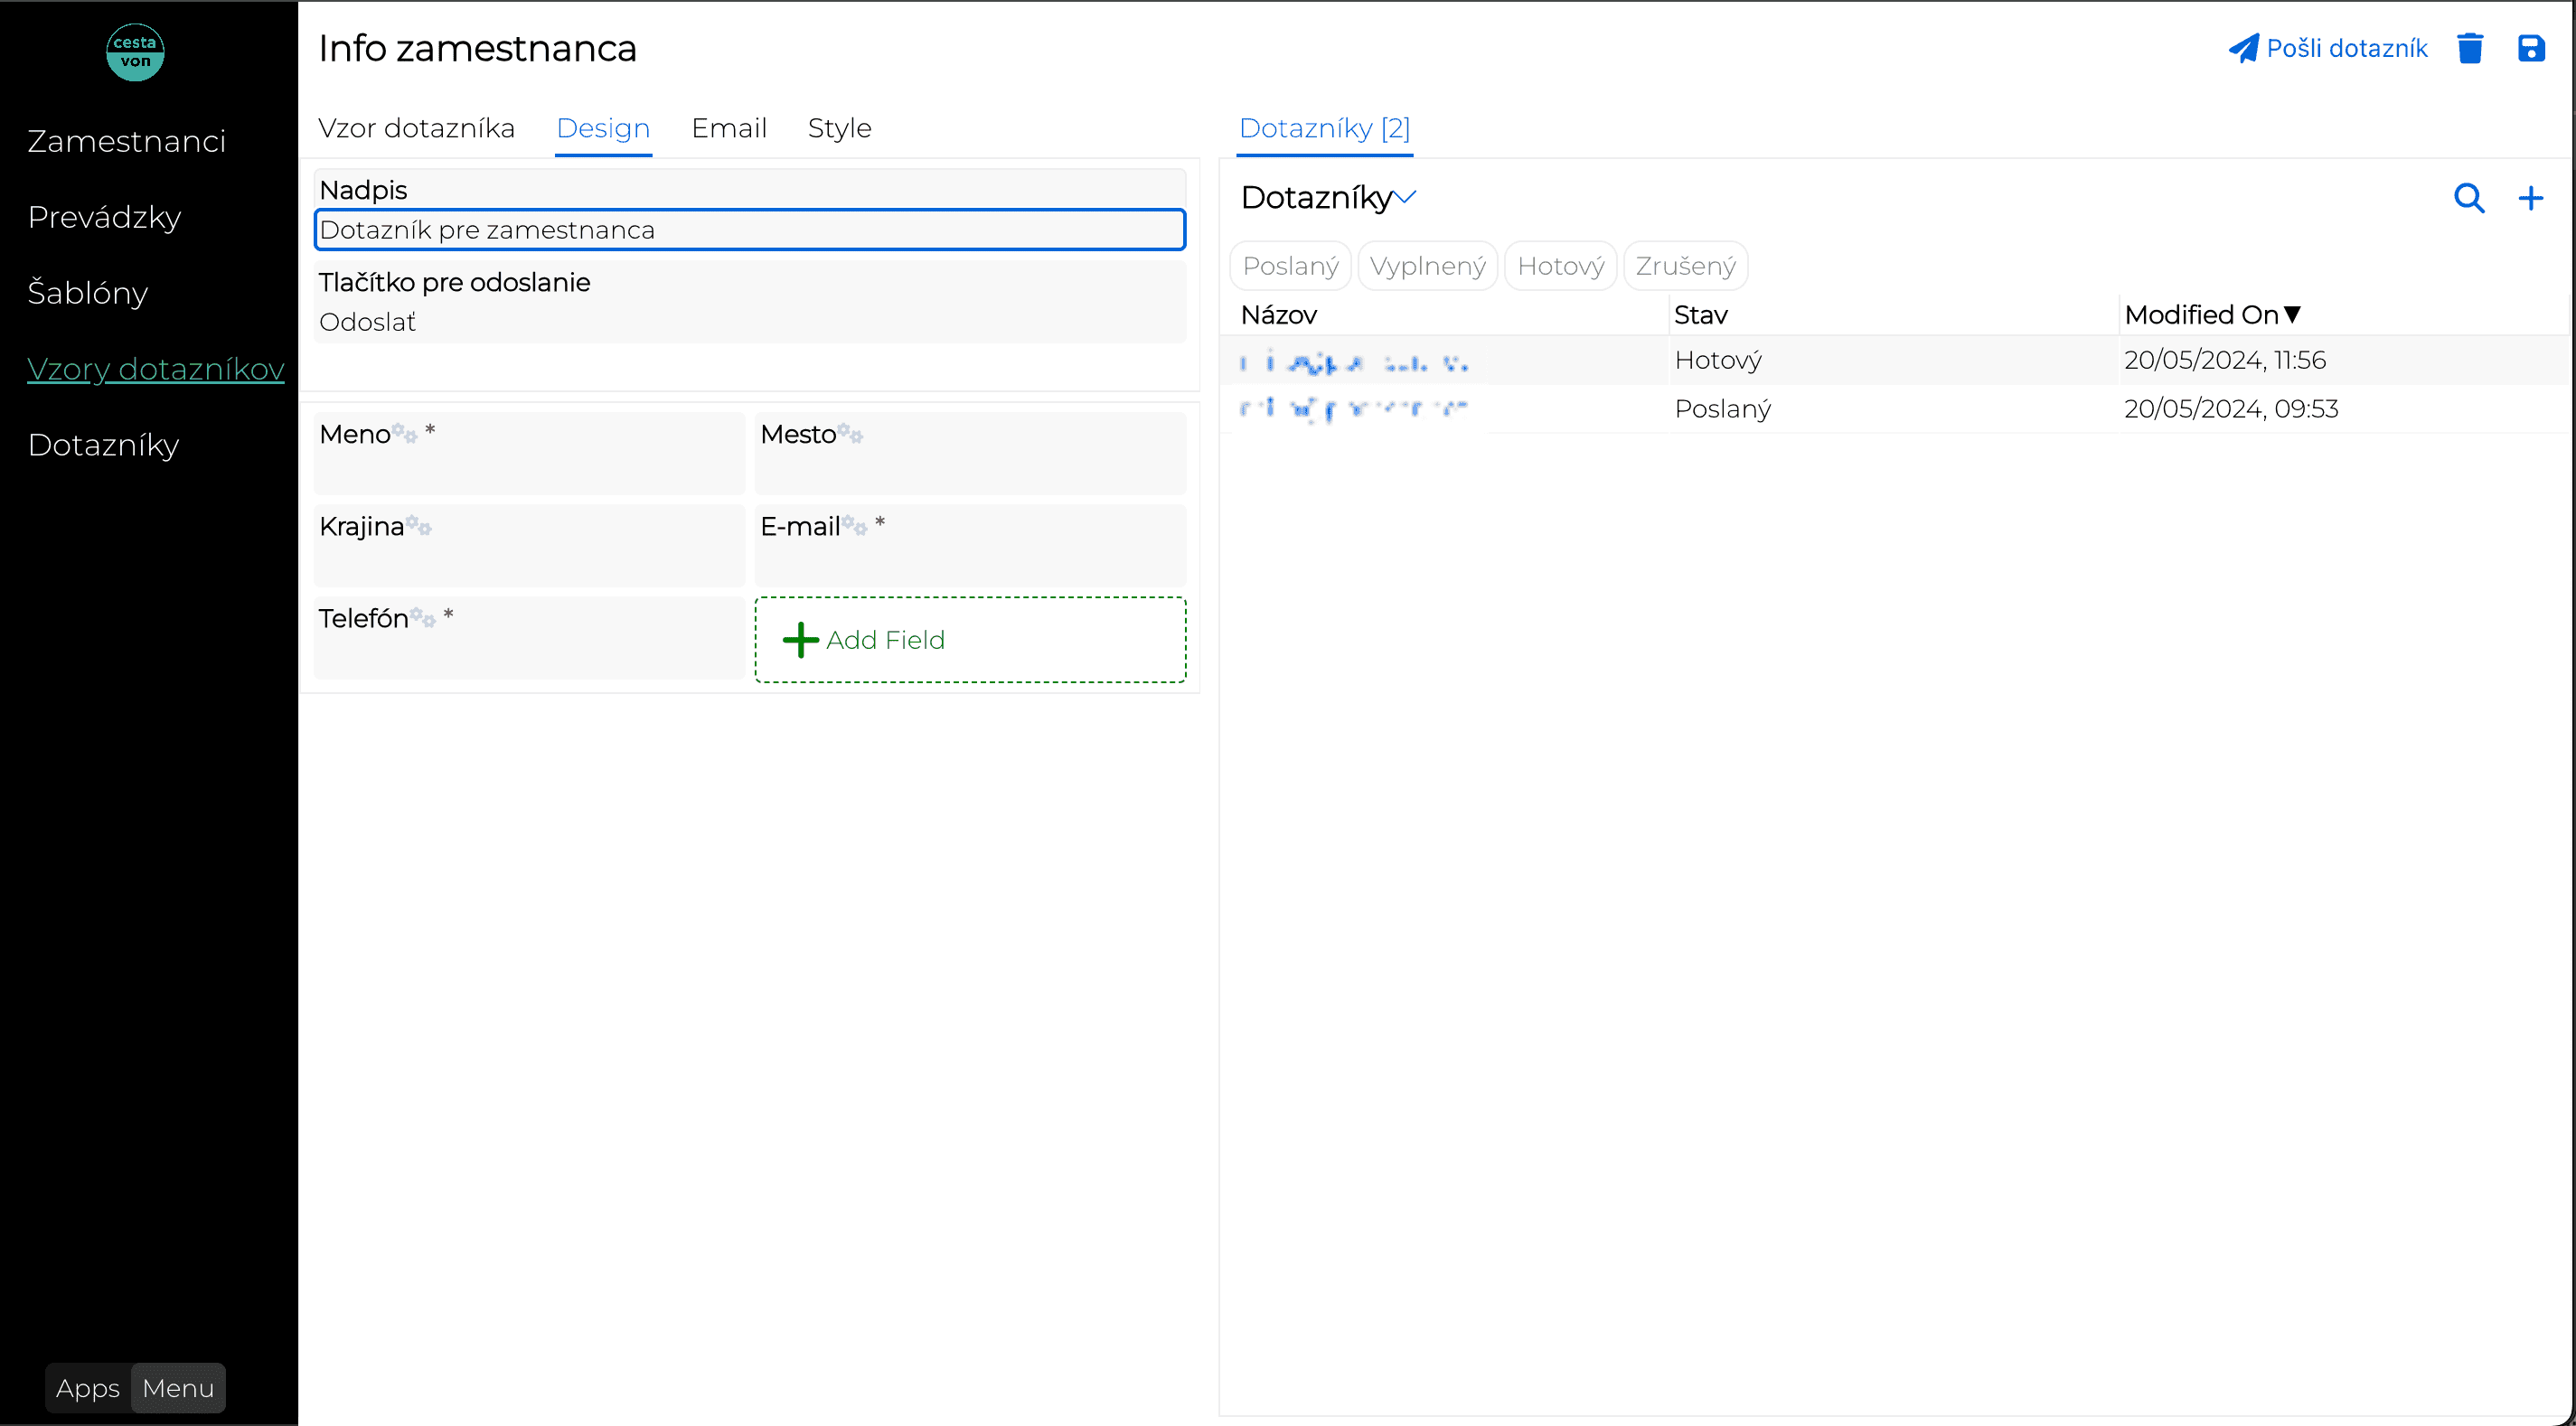Open settings gear for E-mail field

coord(854,525)
